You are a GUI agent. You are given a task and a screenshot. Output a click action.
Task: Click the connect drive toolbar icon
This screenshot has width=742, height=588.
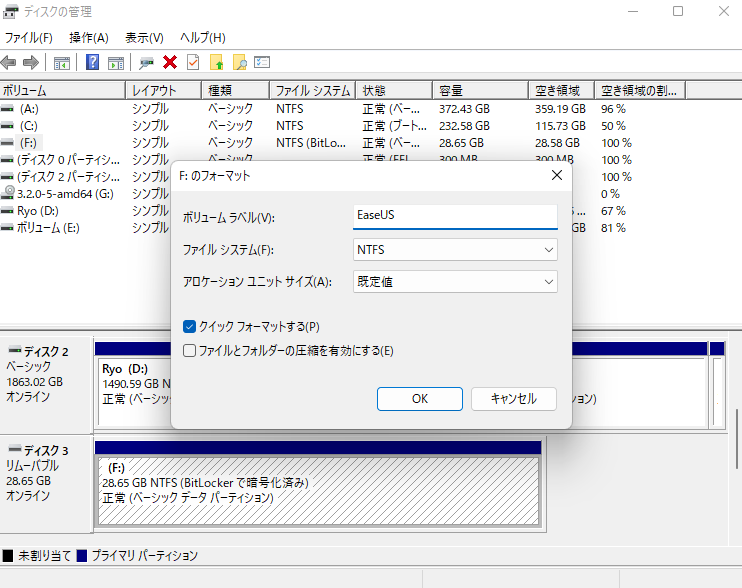point(147,62)
